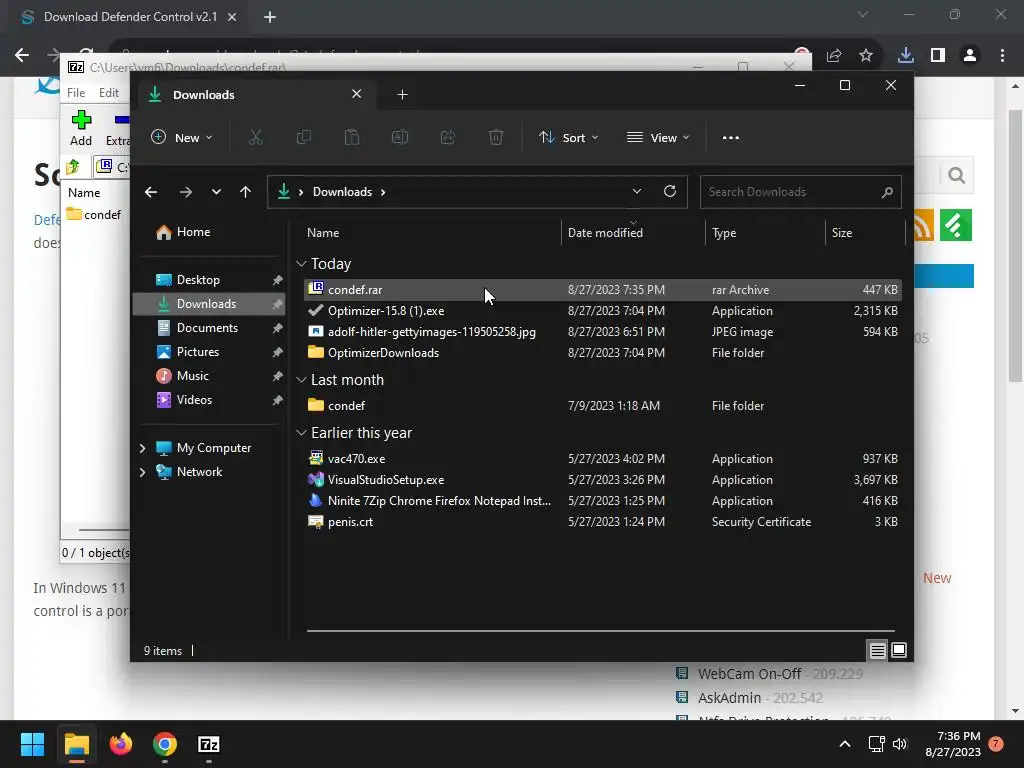This screenshot has width=1024, height=768.
Task: Go back using Explorer back arrow
Action: pos(151,192)
